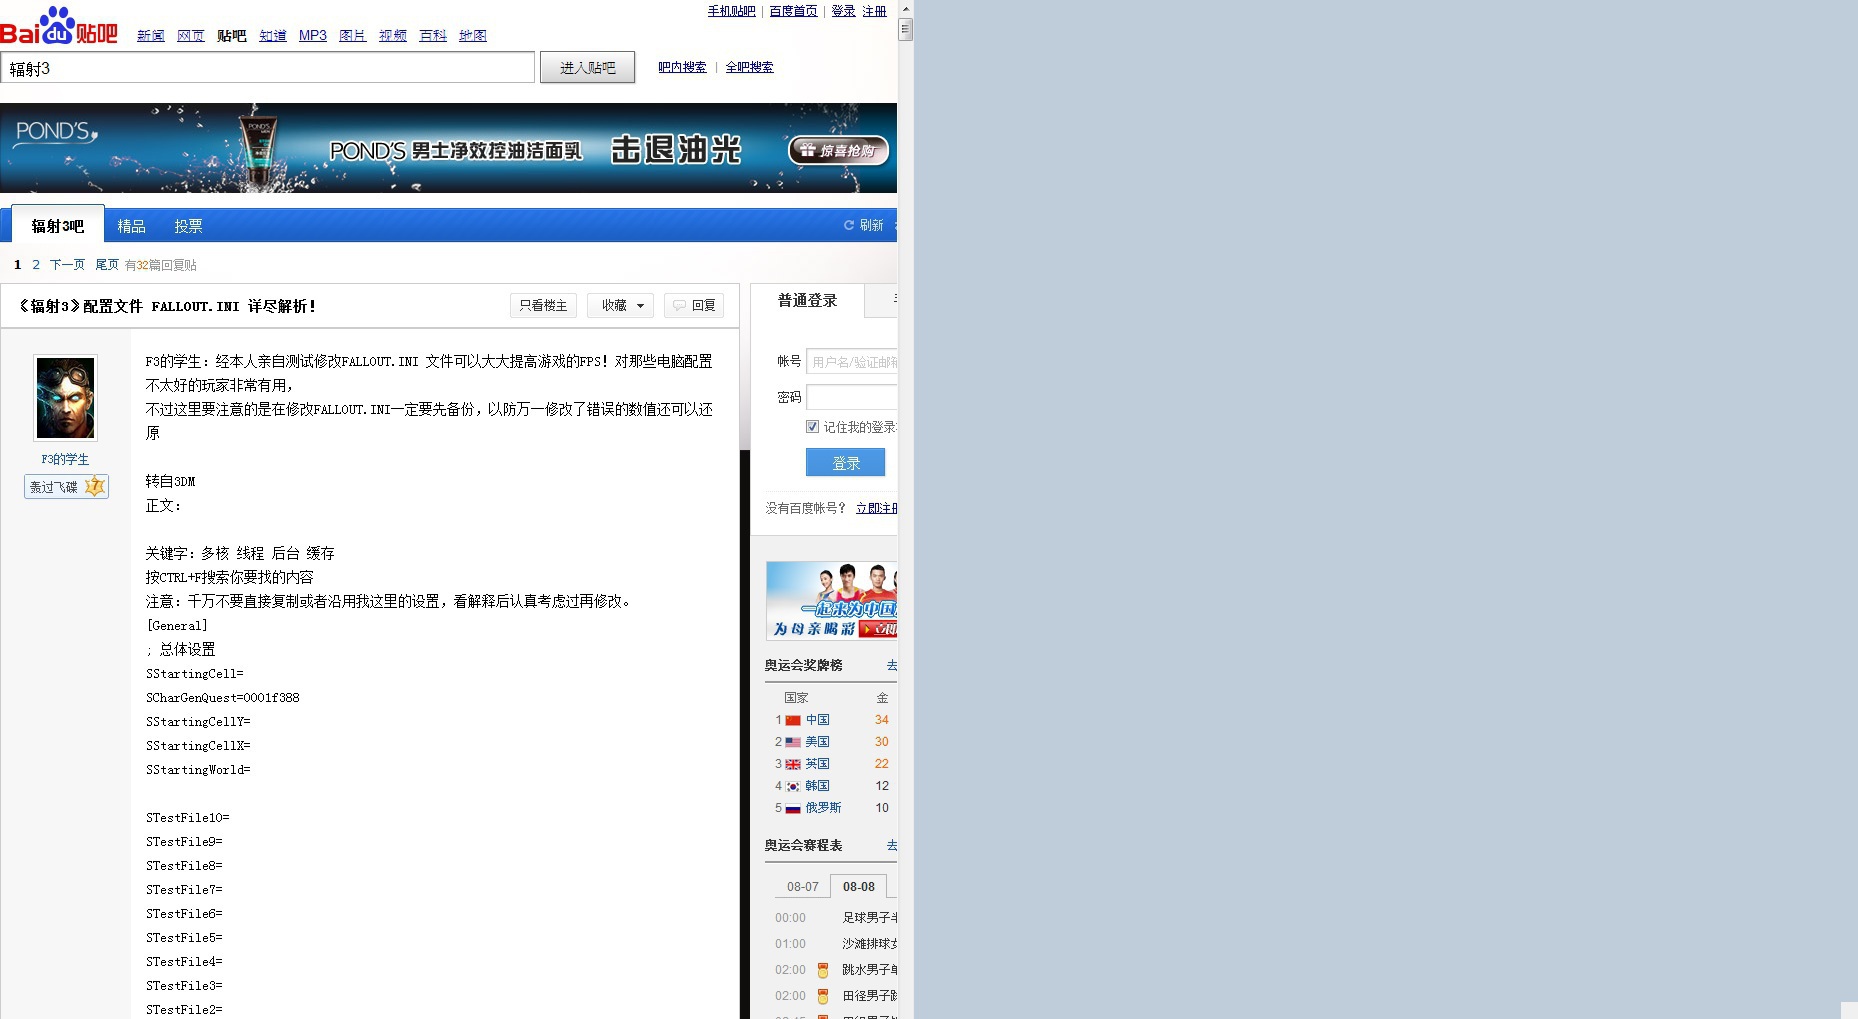Open the MP3 navigation link
Screen dimensions: 1858x1019
pos(313,36)
